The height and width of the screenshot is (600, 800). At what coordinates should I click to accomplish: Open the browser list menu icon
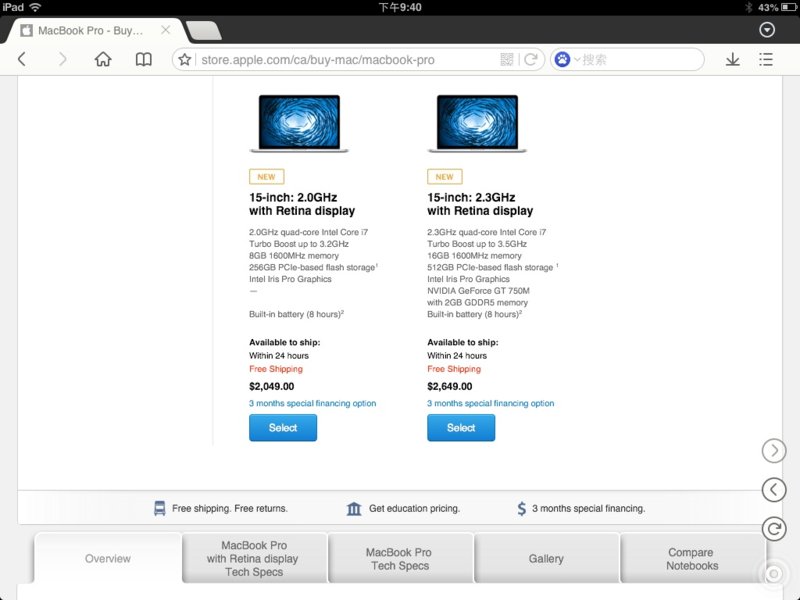766,60
